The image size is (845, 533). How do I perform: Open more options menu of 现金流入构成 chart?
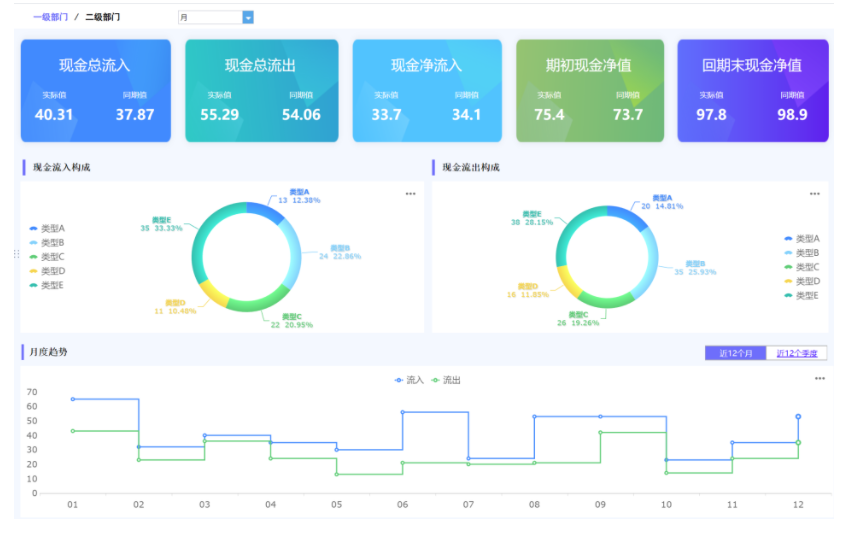(x=411, y=193)
